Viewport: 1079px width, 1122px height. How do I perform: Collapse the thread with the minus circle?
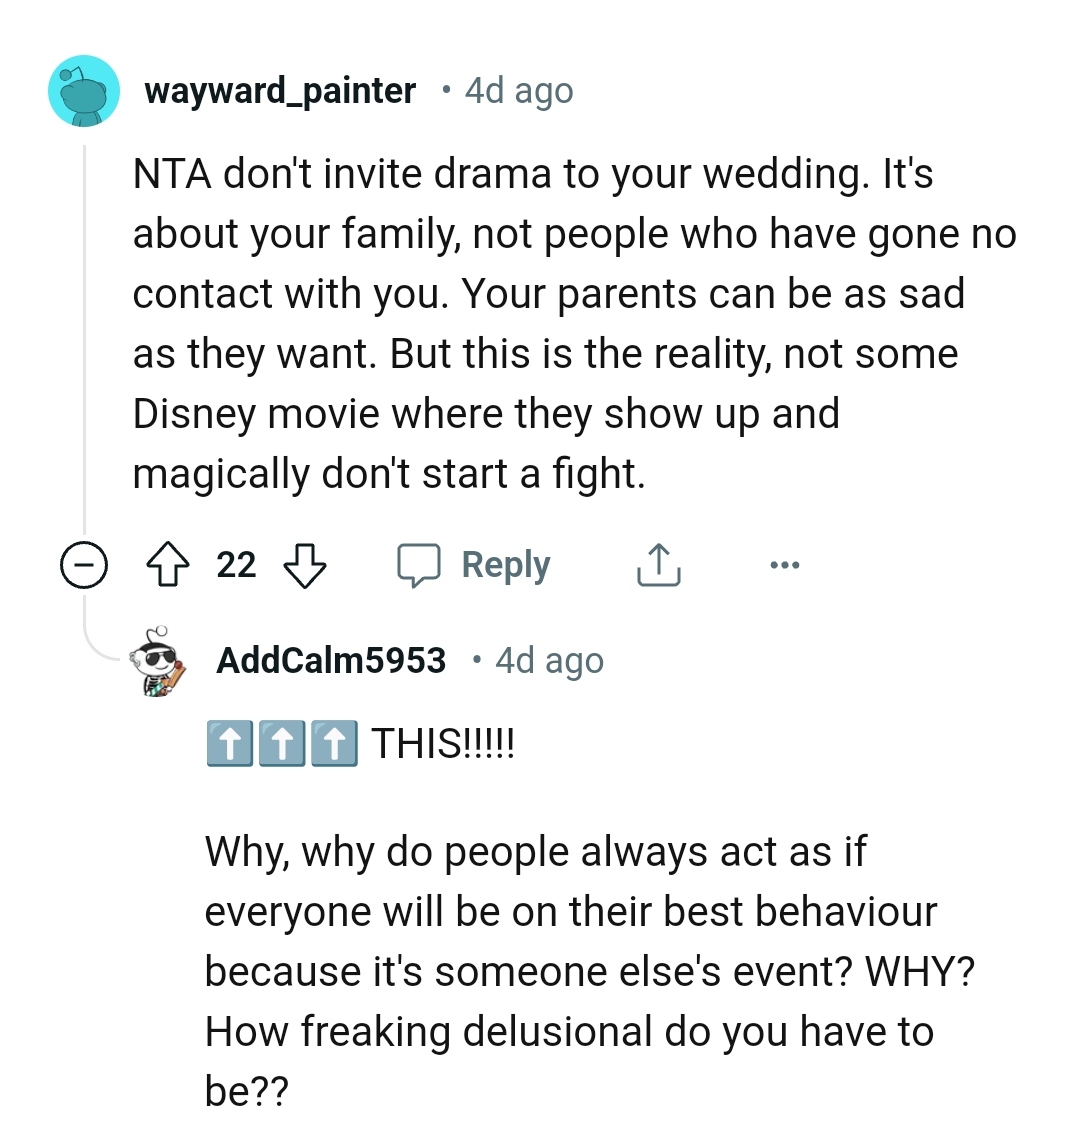(83, 567)
